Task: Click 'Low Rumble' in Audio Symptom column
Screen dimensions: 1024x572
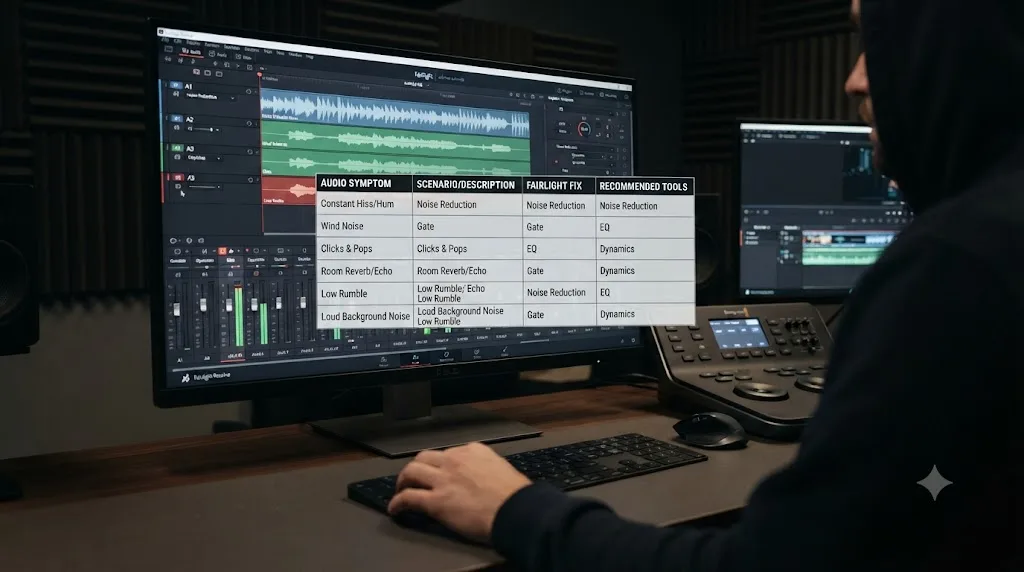Action: 344,294
